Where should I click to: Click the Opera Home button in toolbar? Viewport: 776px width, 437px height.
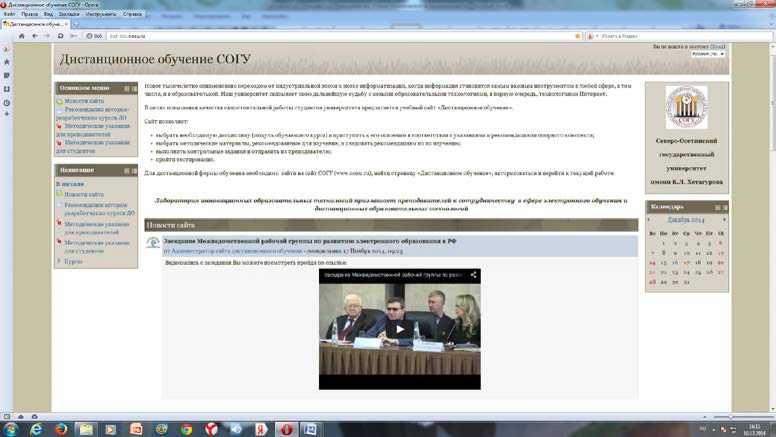coord(21,36)
